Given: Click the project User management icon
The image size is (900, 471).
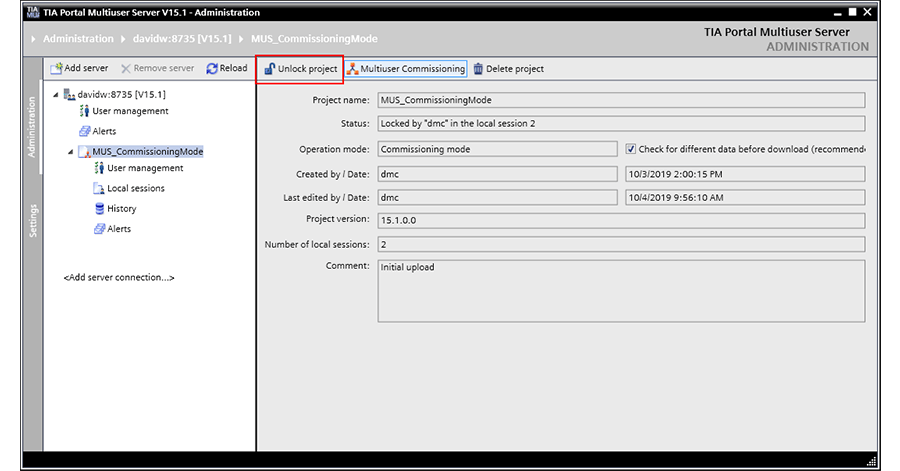Looking at the screenshot, I should [x=99, y=168].
